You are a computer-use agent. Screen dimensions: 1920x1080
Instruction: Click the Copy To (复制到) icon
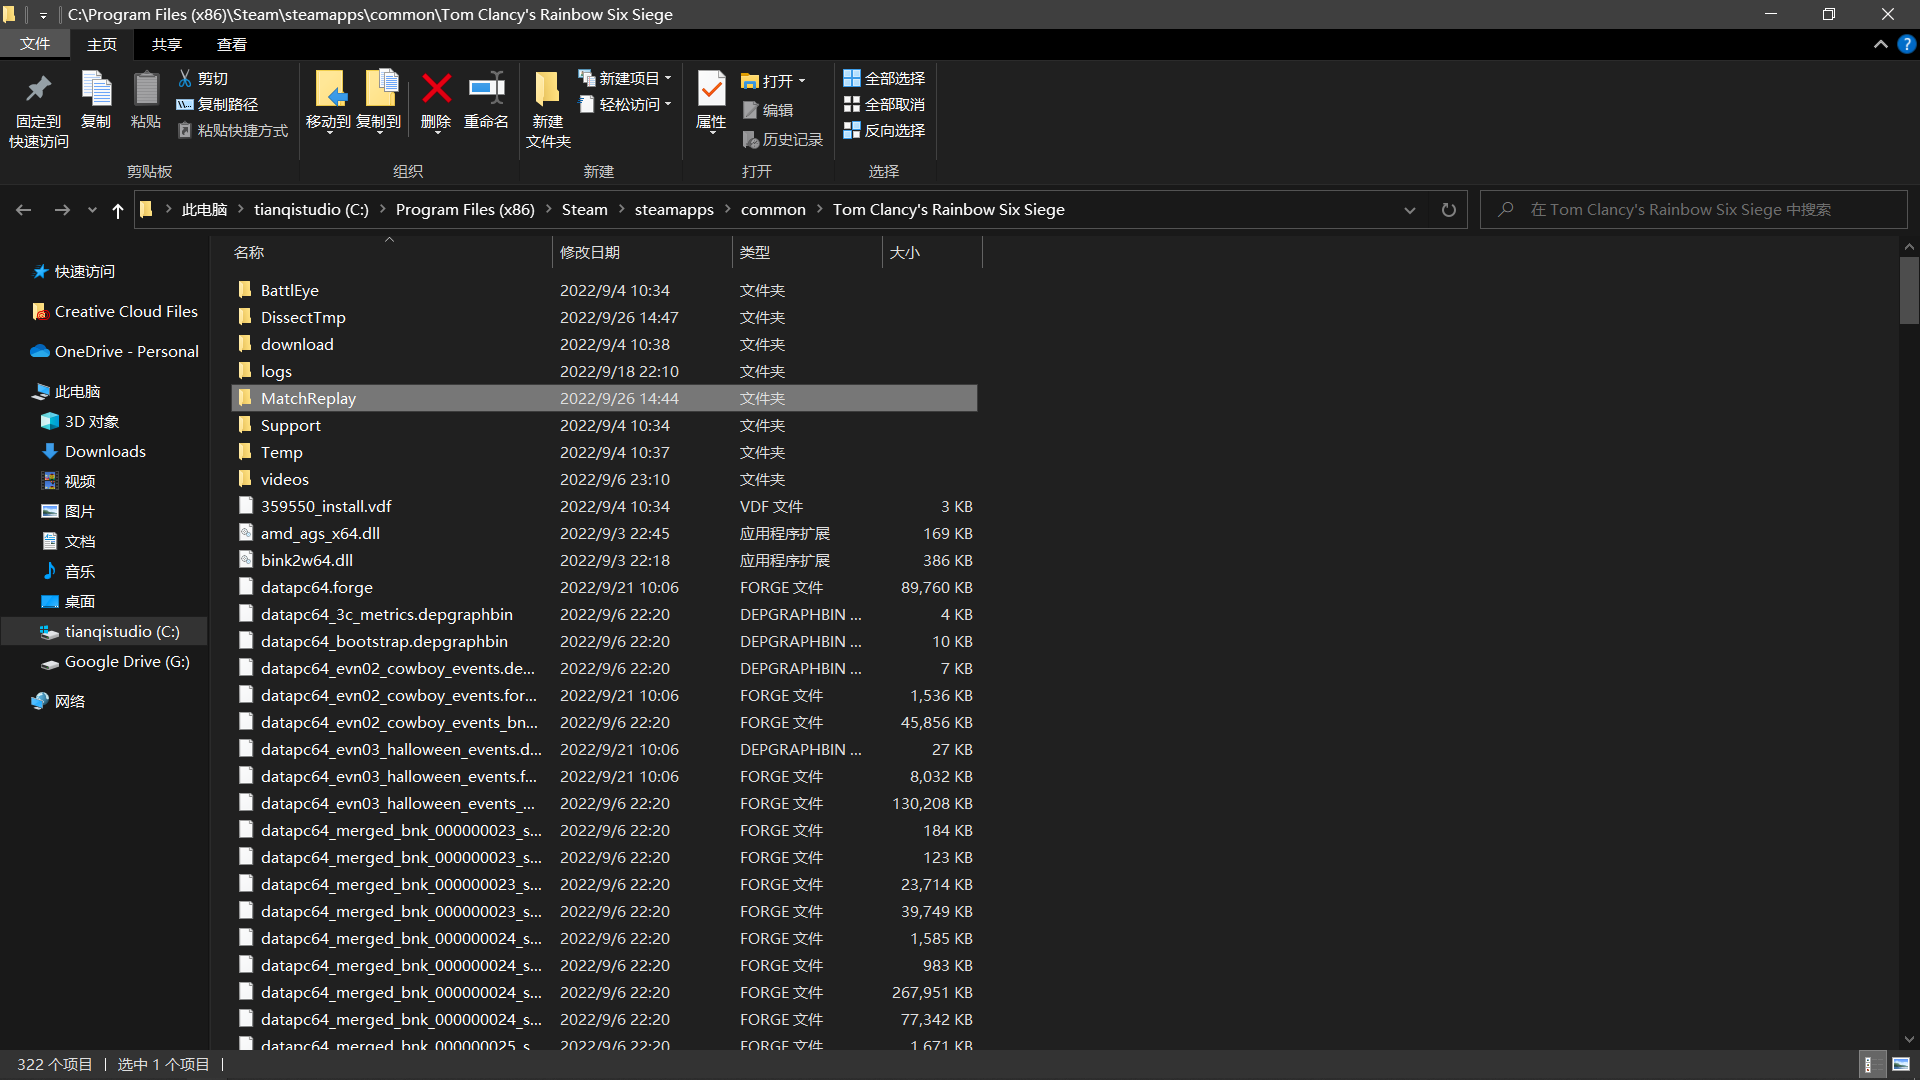380,90
